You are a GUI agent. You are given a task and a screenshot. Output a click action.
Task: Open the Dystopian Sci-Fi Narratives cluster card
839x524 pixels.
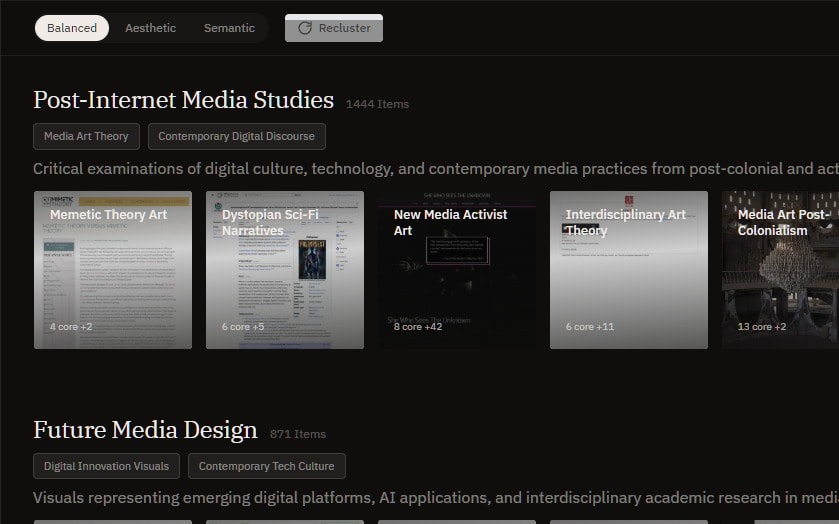point(285,270)
